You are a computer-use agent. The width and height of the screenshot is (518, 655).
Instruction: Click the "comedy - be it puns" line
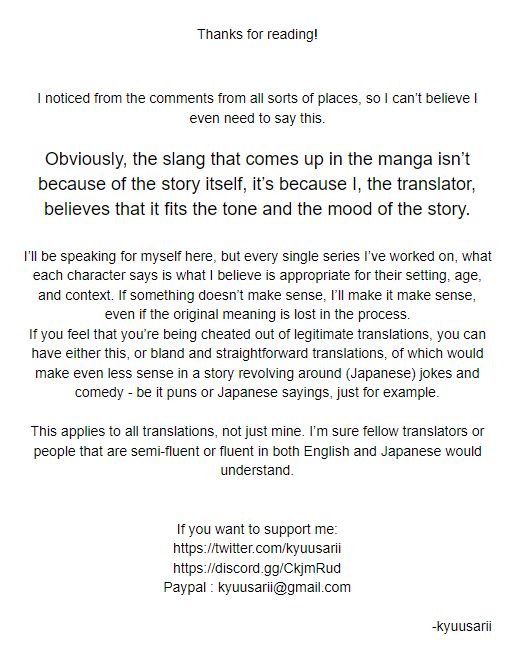tap(257, 393)
